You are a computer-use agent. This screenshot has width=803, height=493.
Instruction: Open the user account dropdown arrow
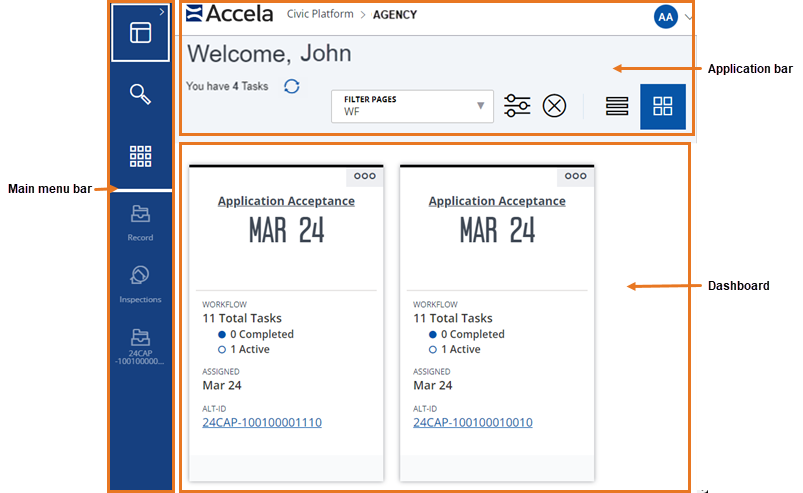coord(689,17)
